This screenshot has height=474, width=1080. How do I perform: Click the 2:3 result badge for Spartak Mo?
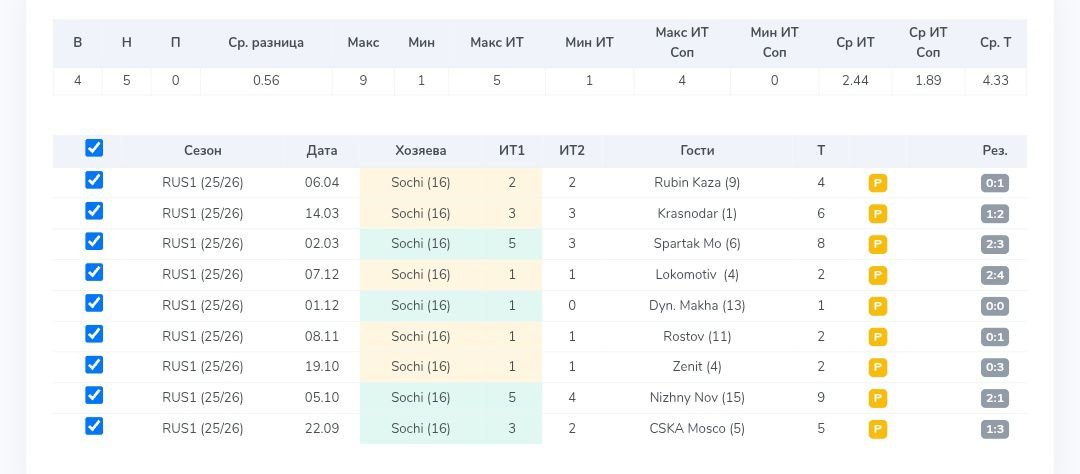(x=994, y=244)
